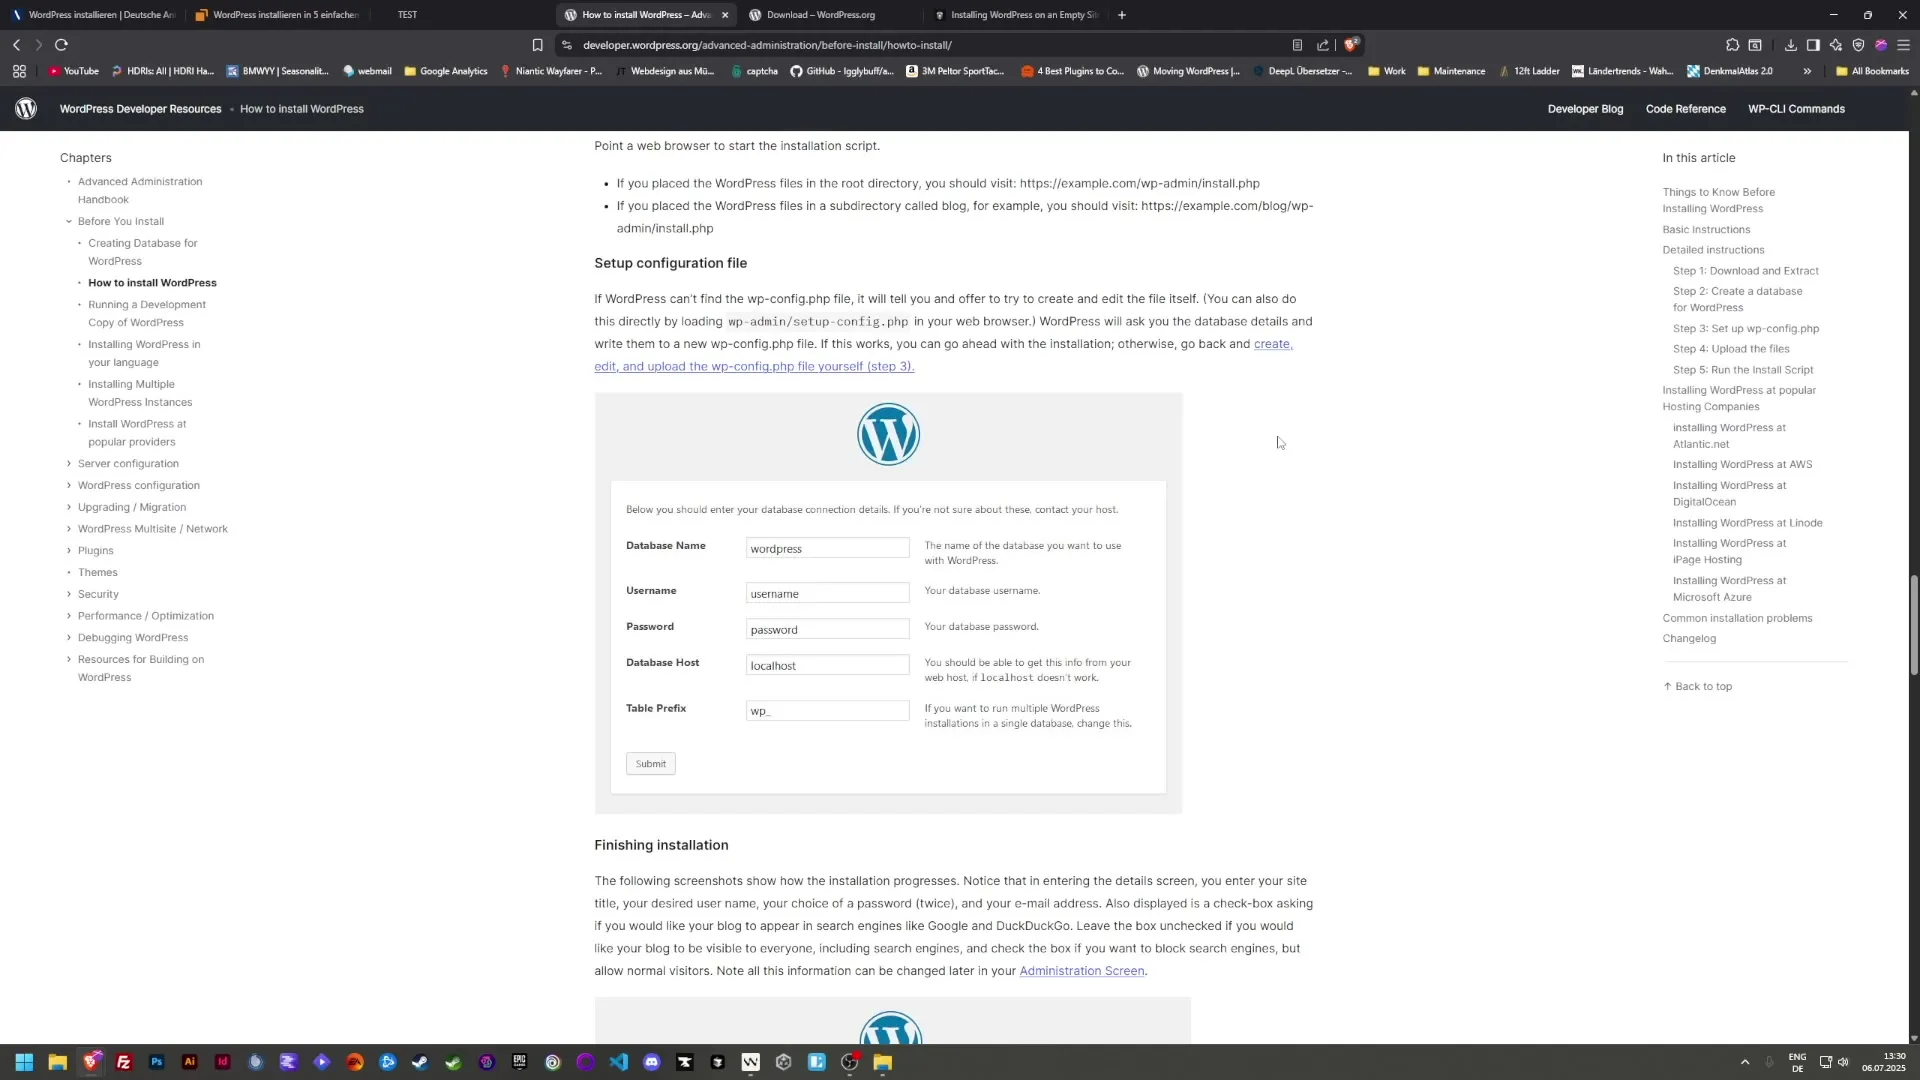Open the Administration Screen link

pos(1082,970)
